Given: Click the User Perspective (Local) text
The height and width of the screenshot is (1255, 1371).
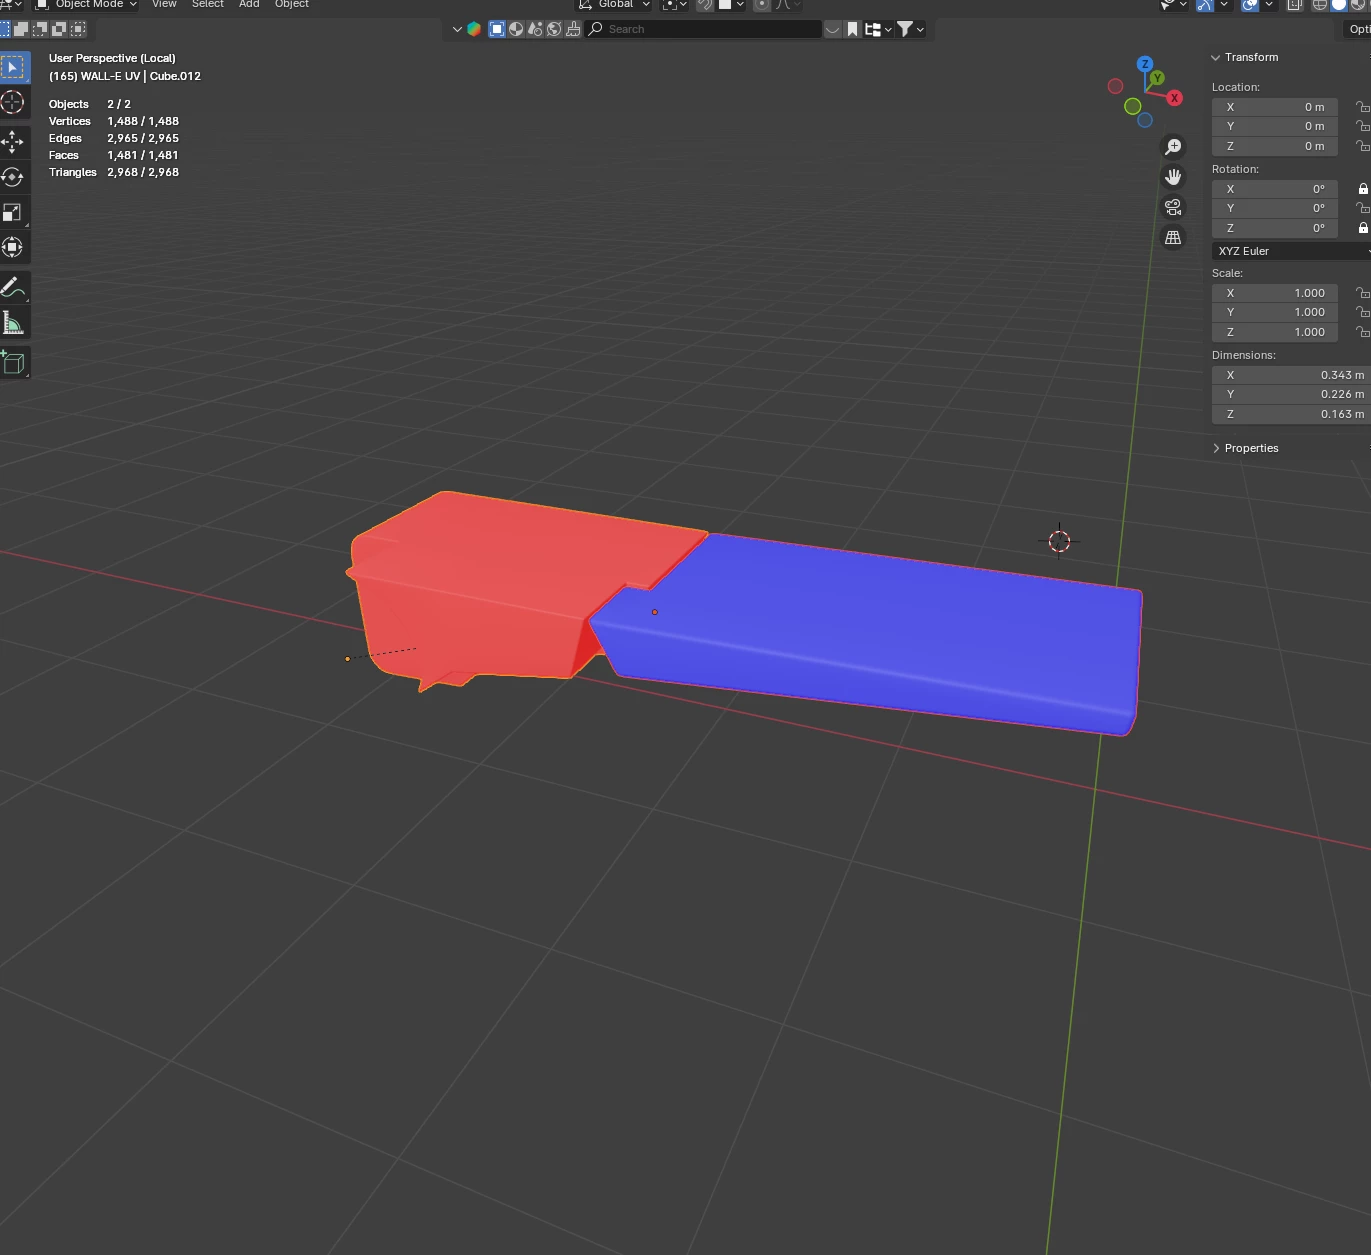Looking at the screenshot, I should click(112, 58).
